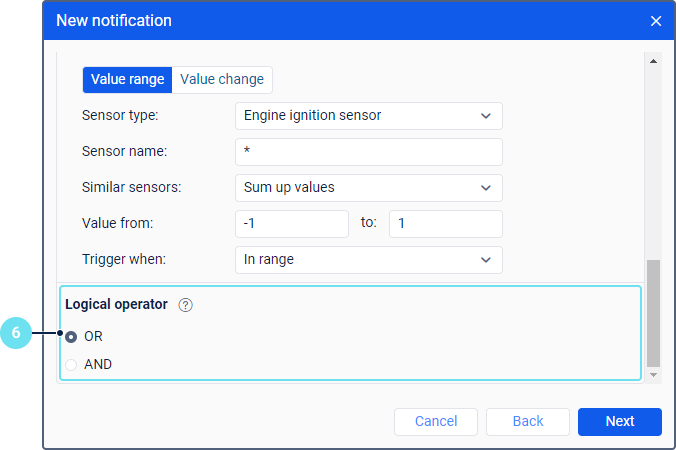Image resolution: width=676 pixels, height=450 pixels.
Task: Select the OR logical operator
Action: [71, 337]
